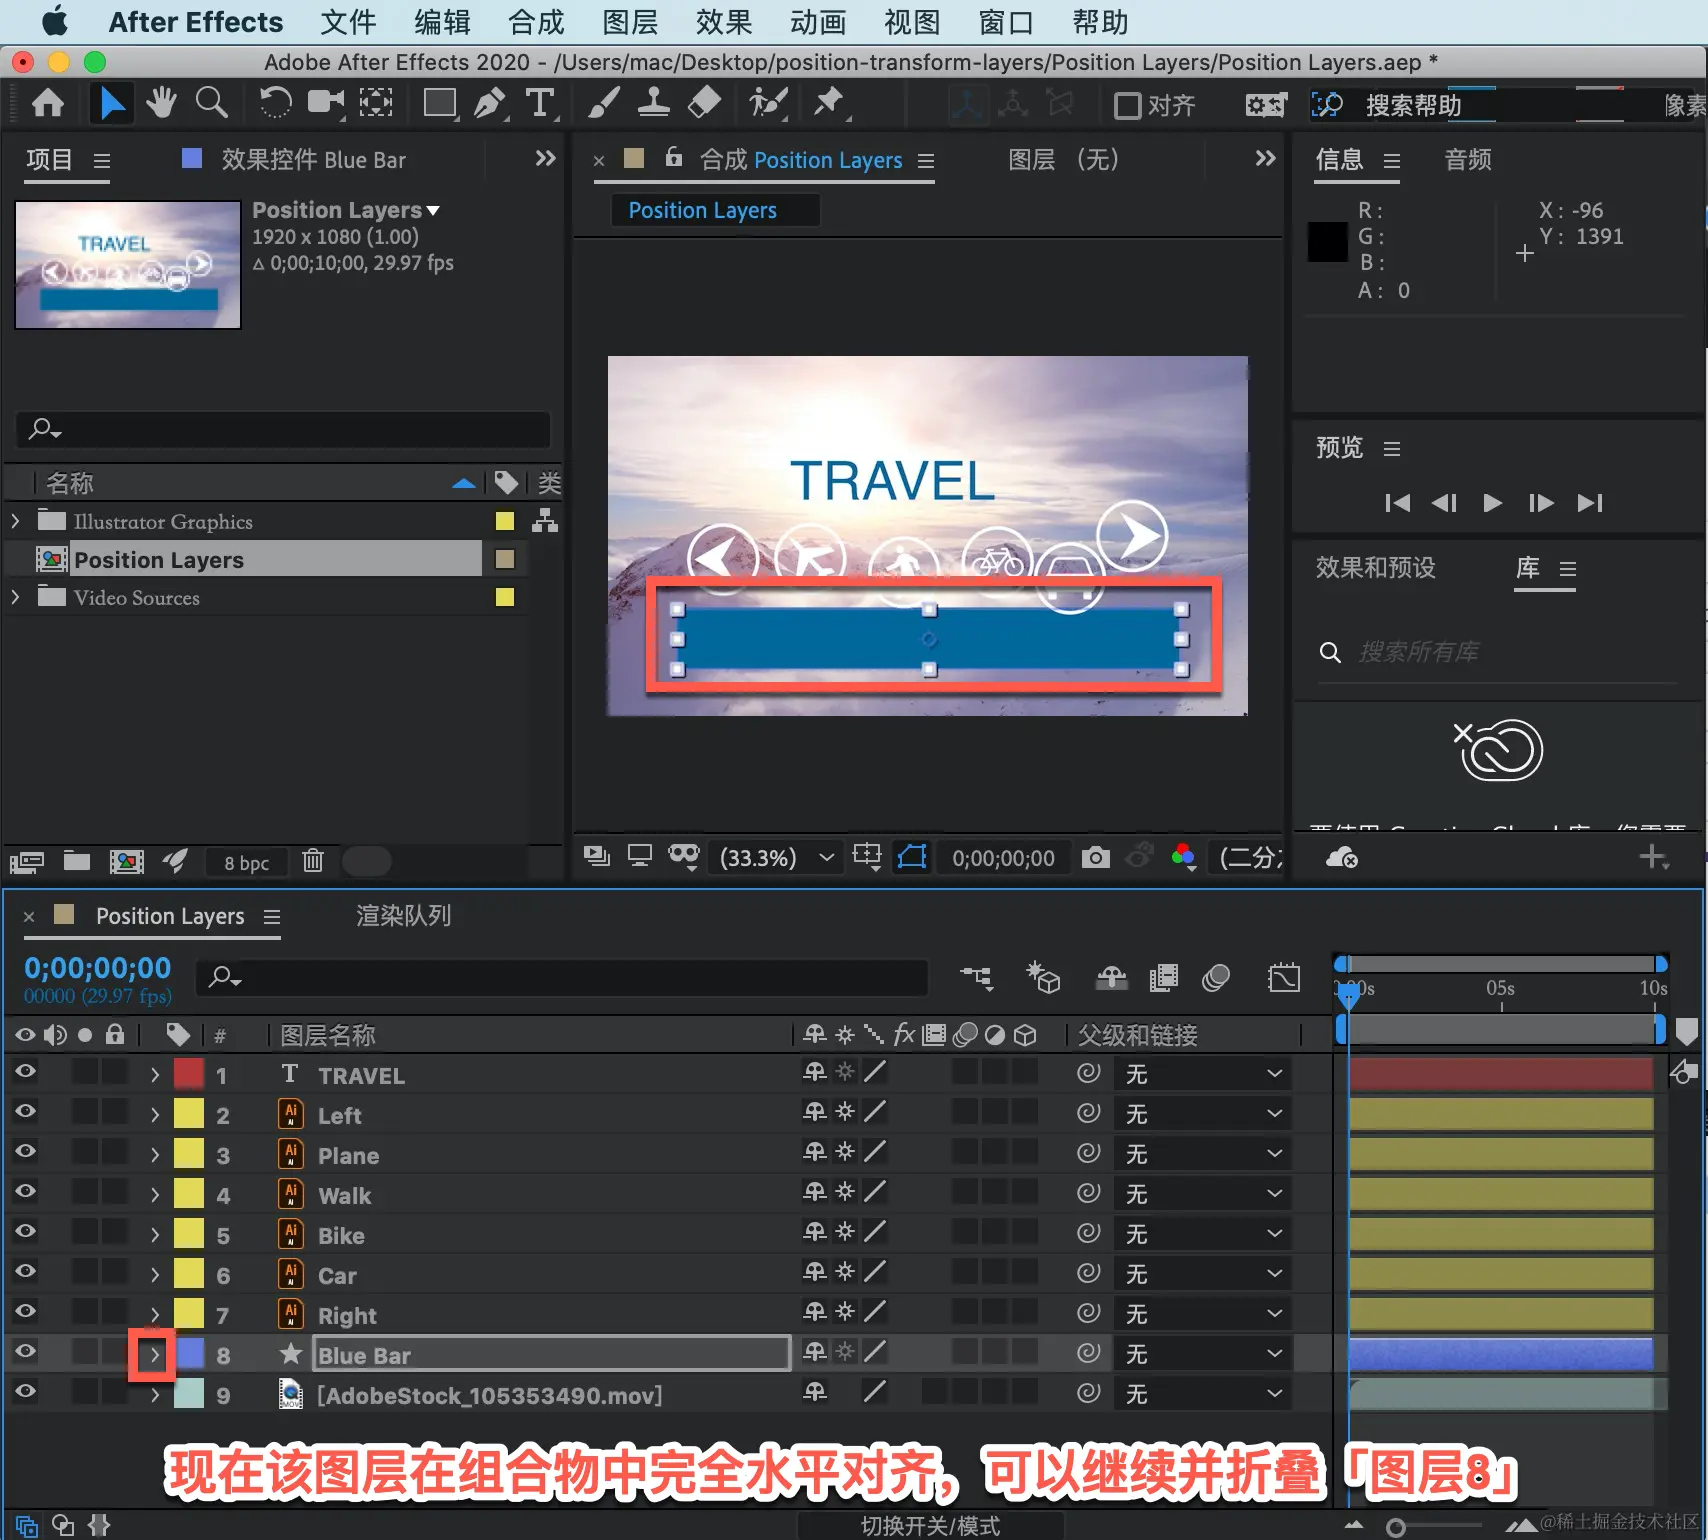Click the Position Layers breadcrumb in viewer
Screen dimensions: 1708x1540
(702, 211)
